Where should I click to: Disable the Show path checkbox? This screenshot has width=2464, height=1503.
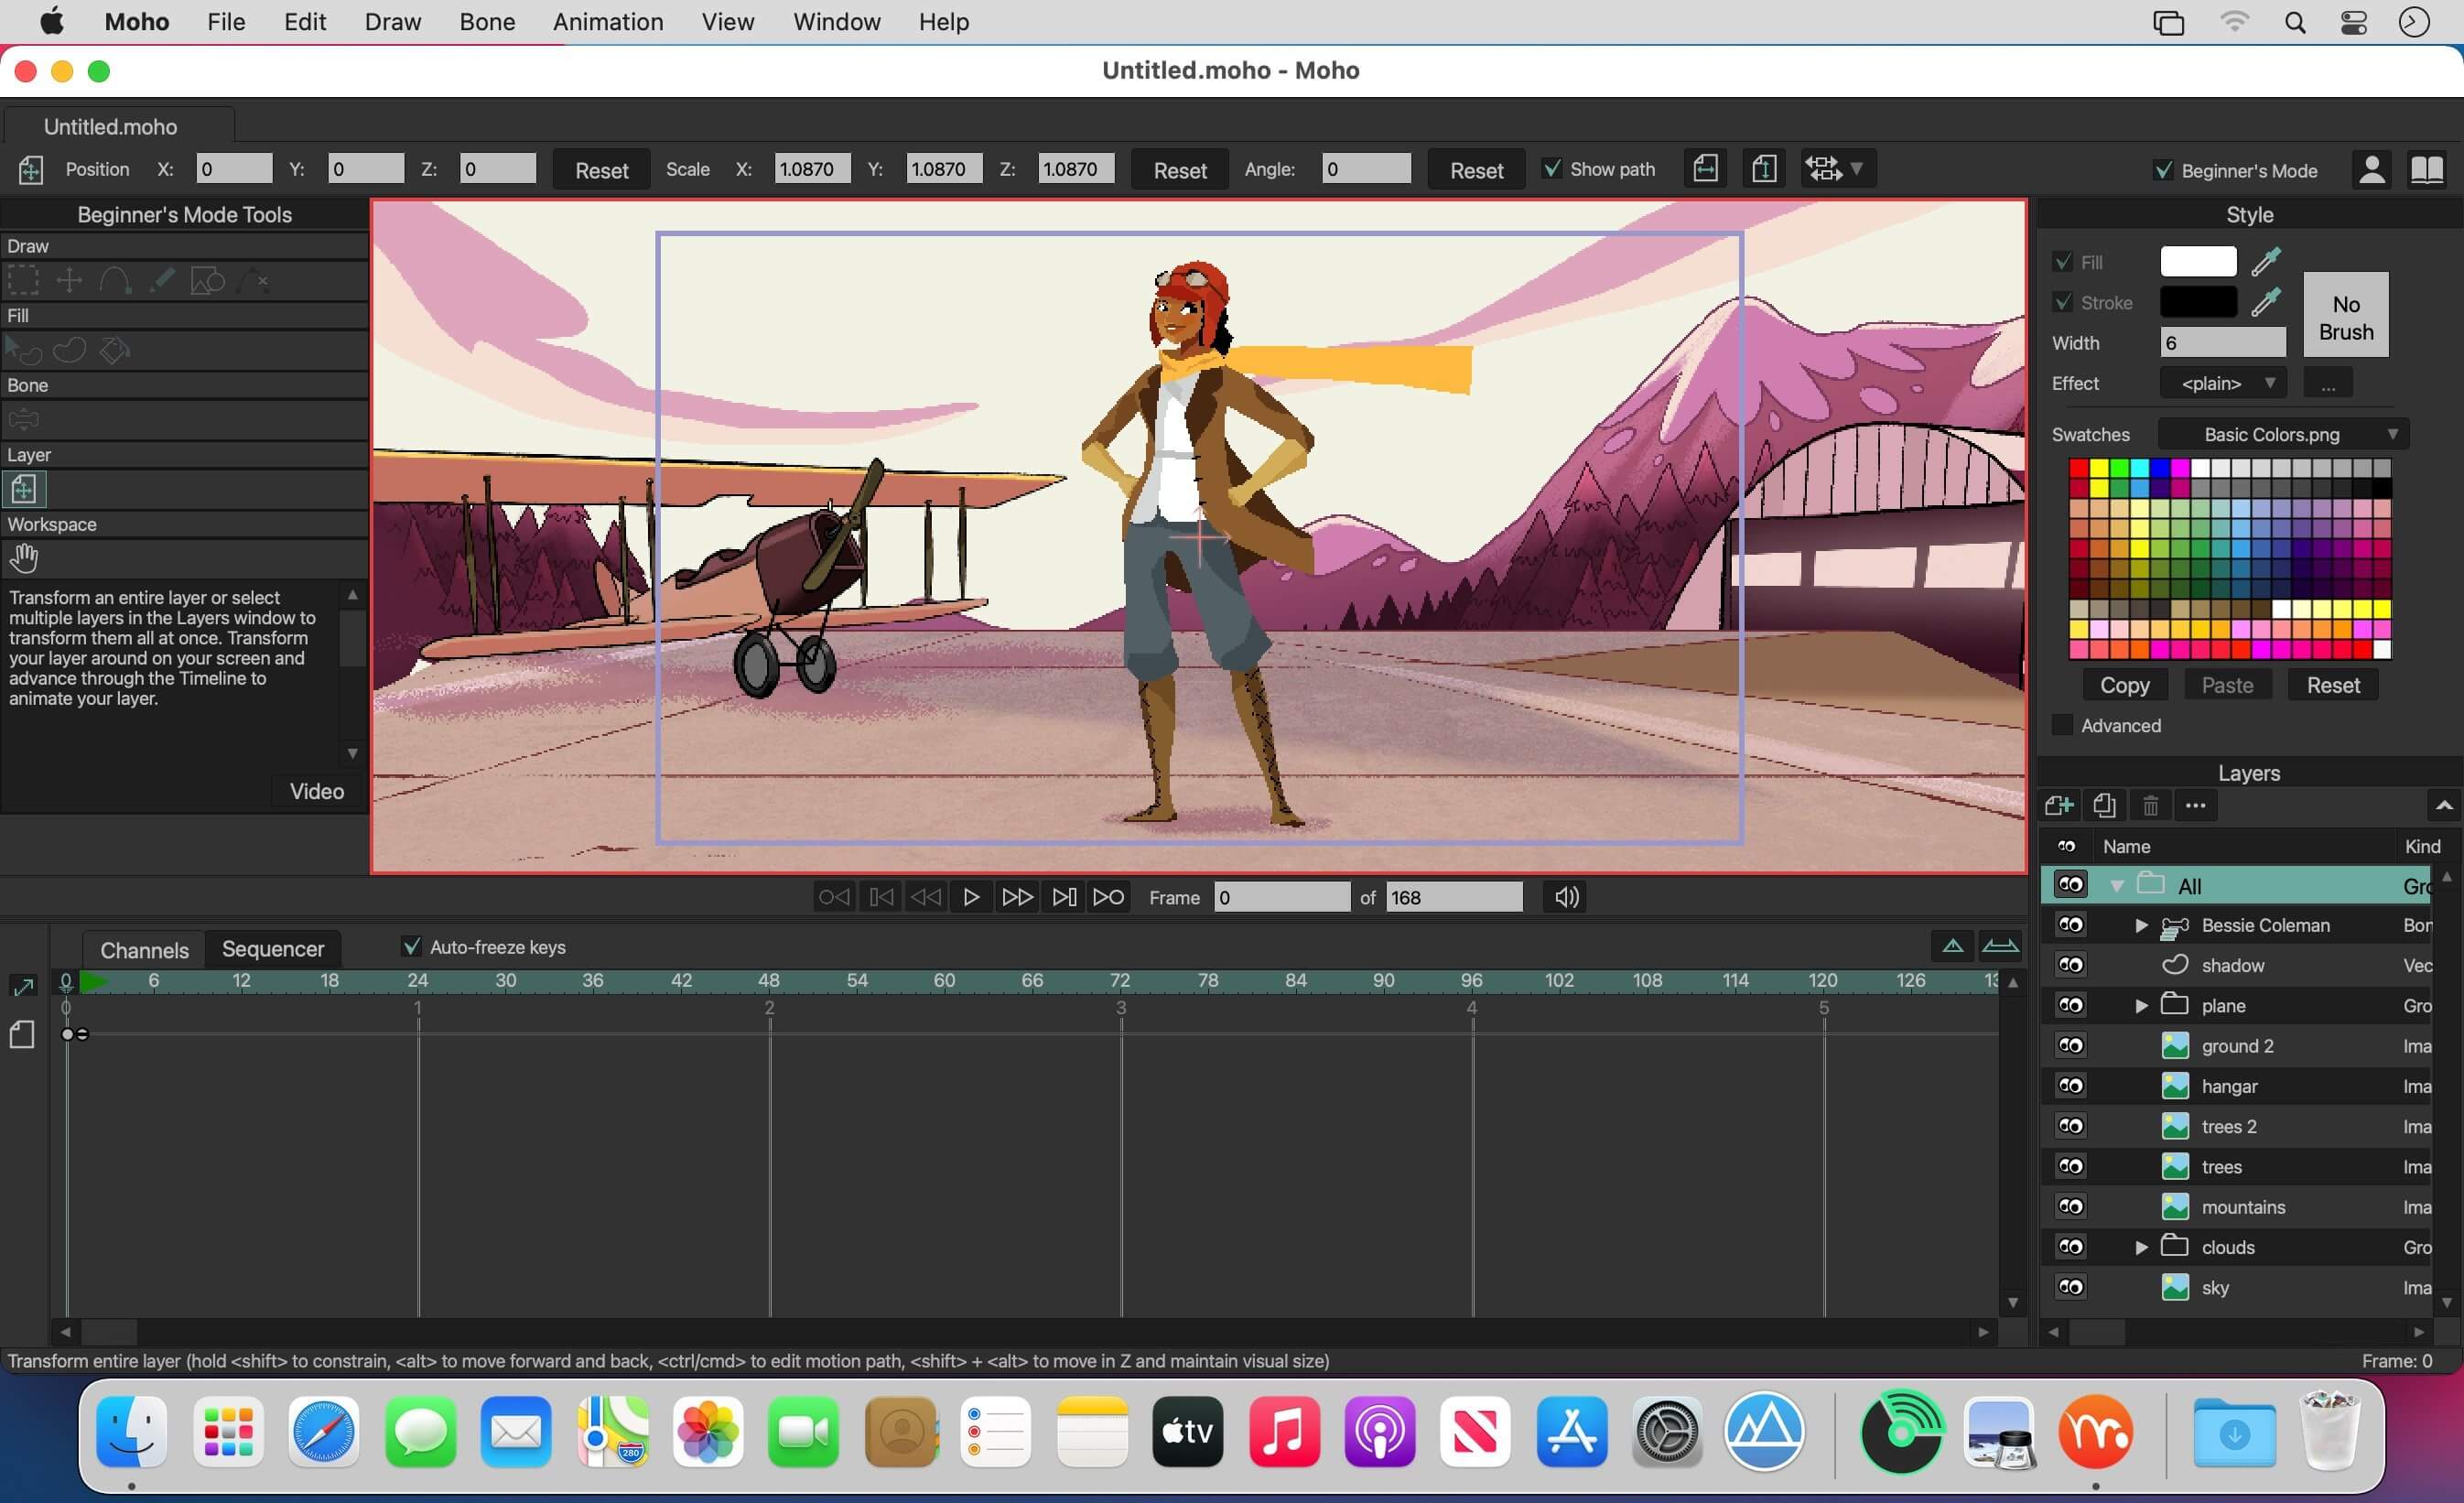pyautogui.click(x=1552, y=169)
